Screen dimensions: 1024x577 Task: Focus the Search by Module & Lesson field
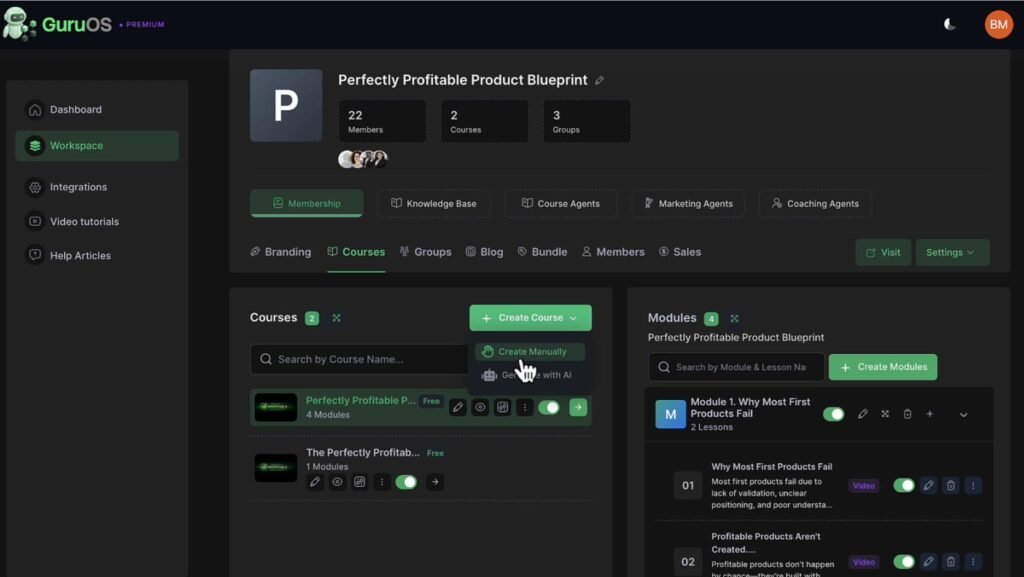click(736, 367)
